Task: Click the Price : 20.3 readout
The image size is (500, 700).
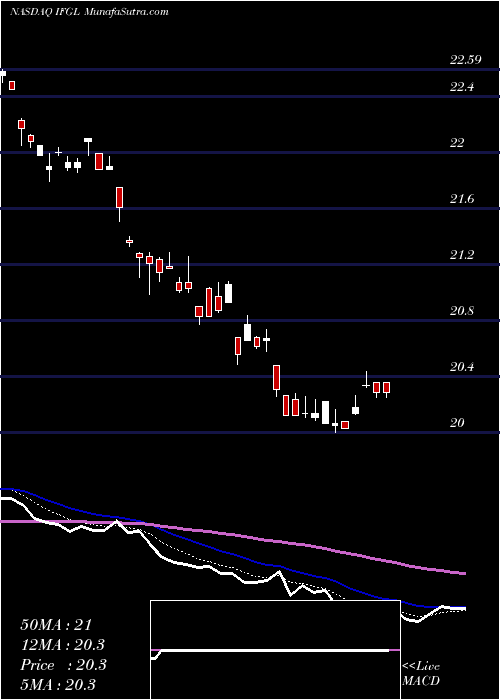Action: pos(63,665)
